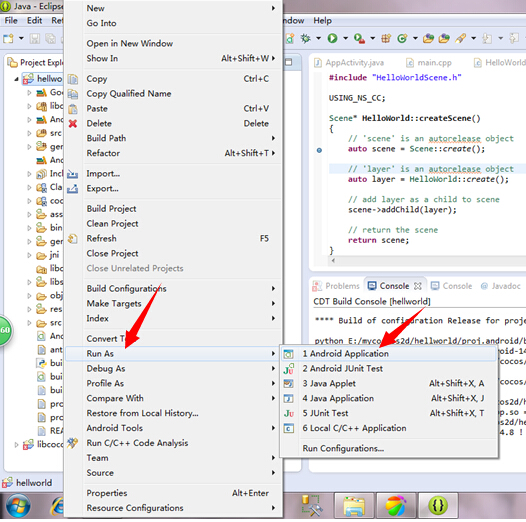Image resolution: width=526 pixels, height=522 pixels.
Task: Switch to the Javadoc tab
Action: tap(501, 286)
